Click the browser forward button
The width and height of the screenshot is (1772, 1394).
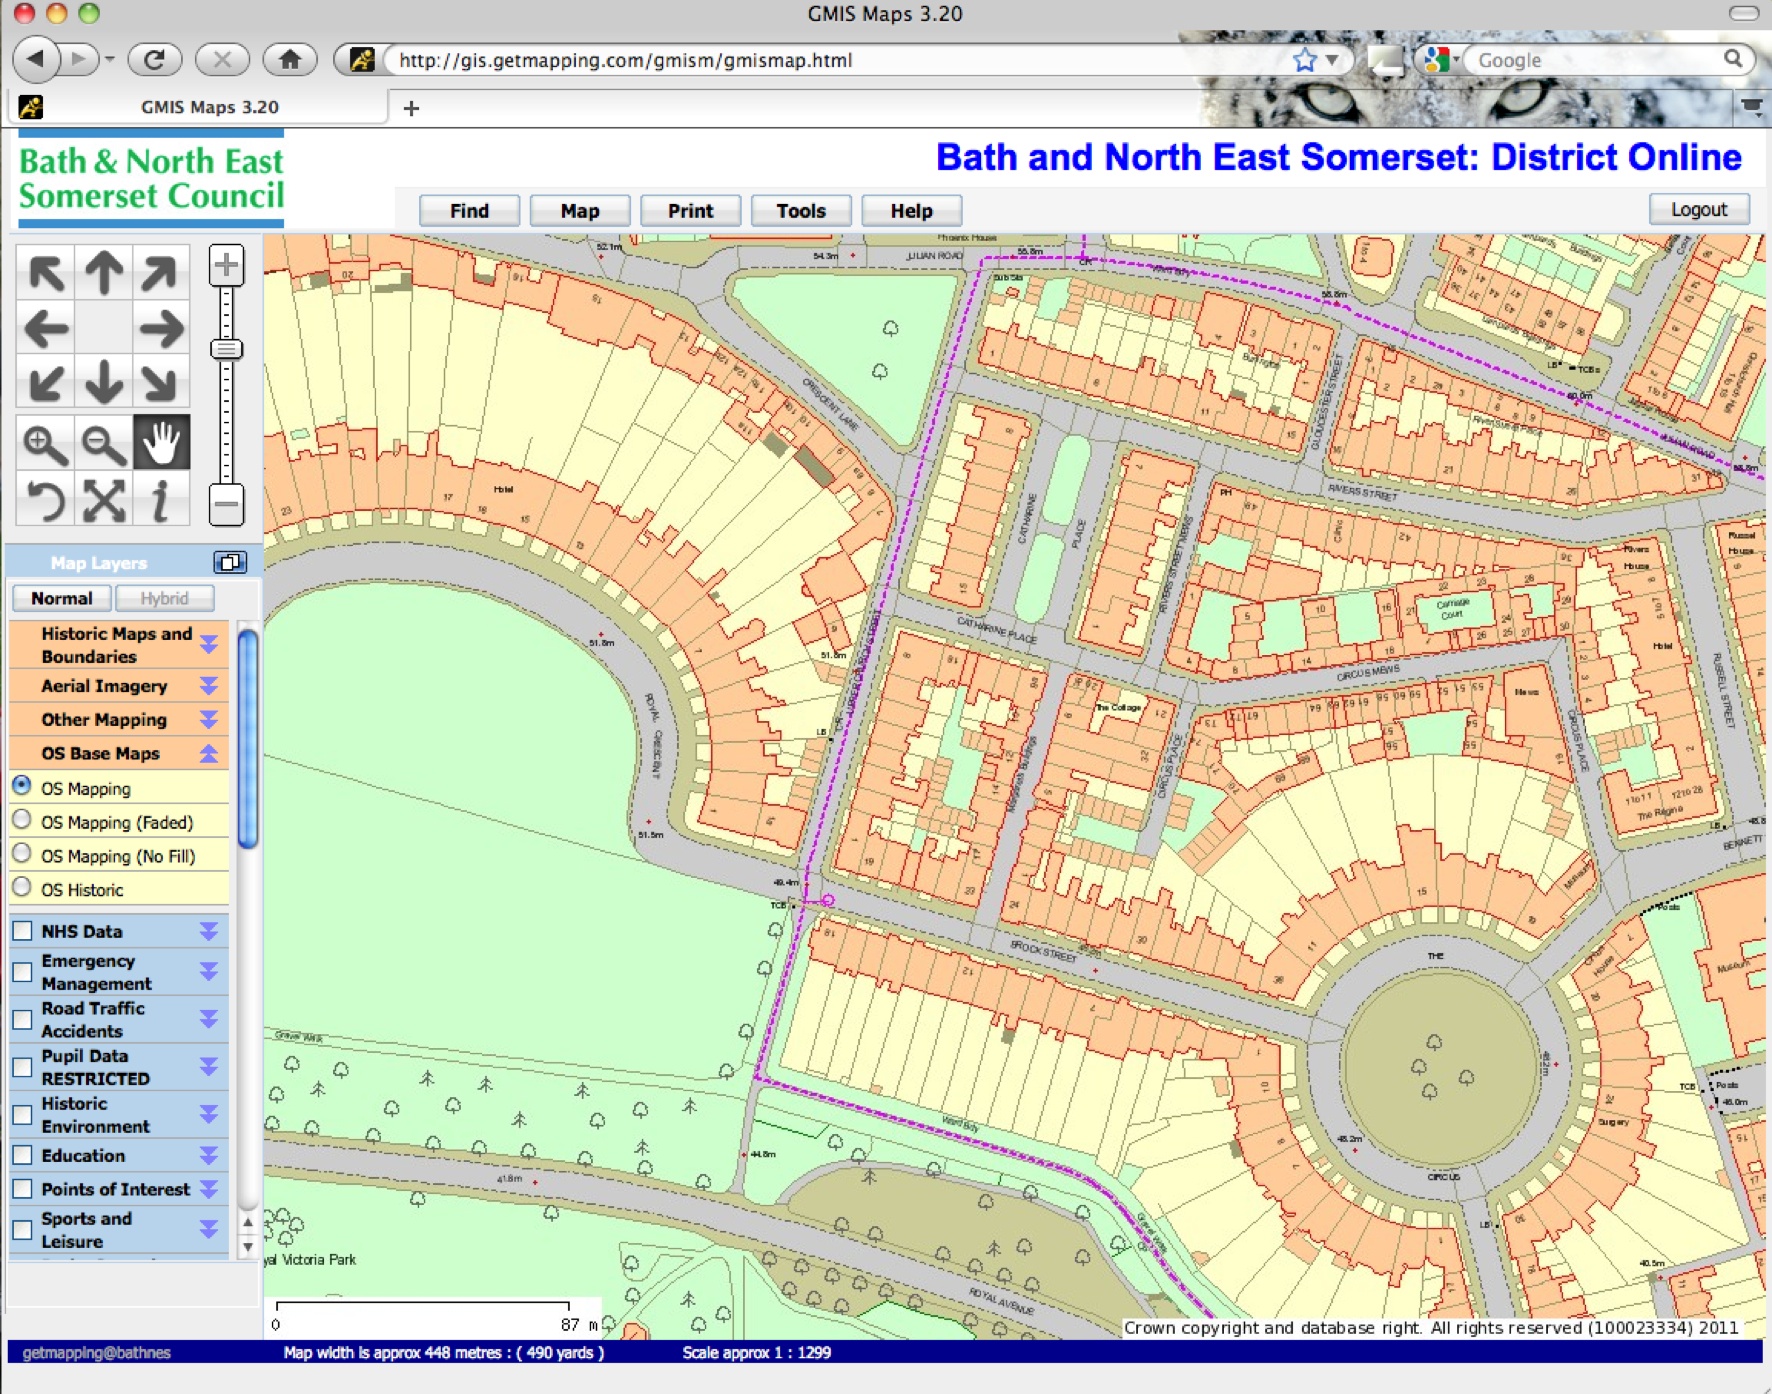coord(80,60)
